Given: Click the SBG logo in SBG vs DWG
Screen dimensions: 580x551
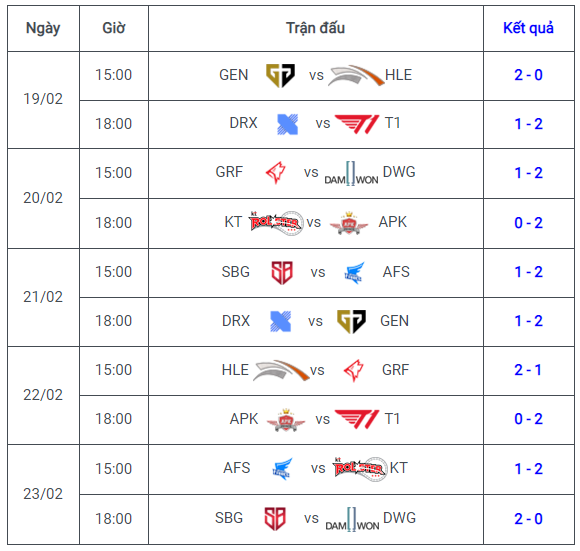Looking at the screenshot, I should pos(275,519).
